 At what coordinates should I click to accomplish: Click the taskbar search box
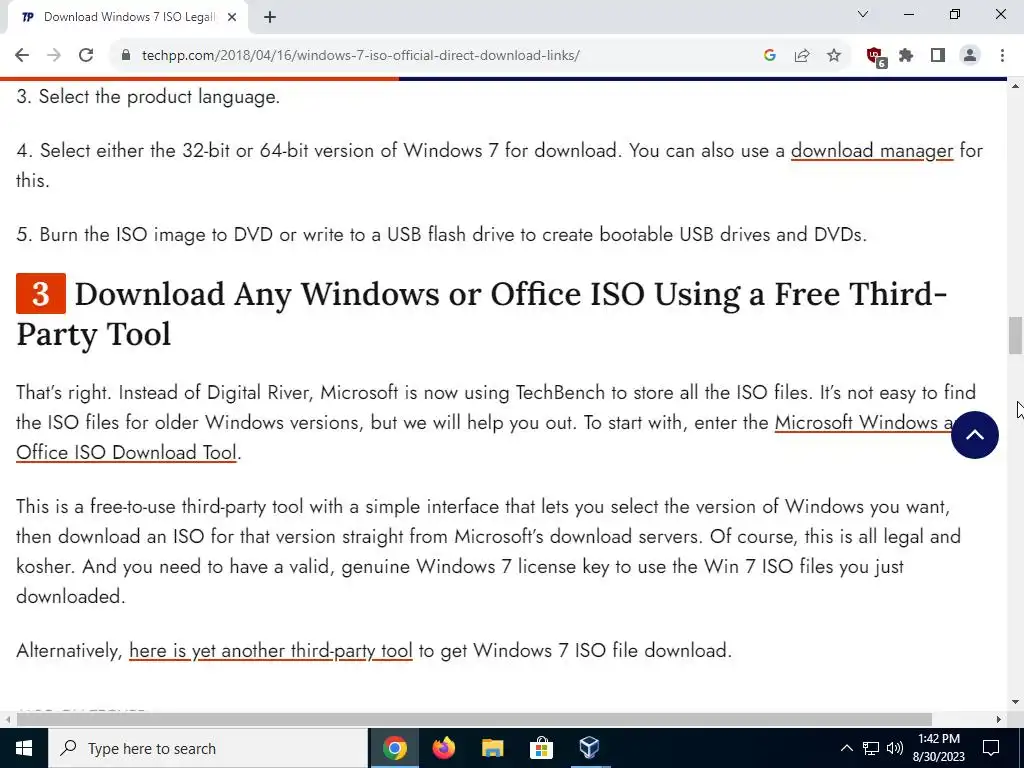tap(208, 748)
